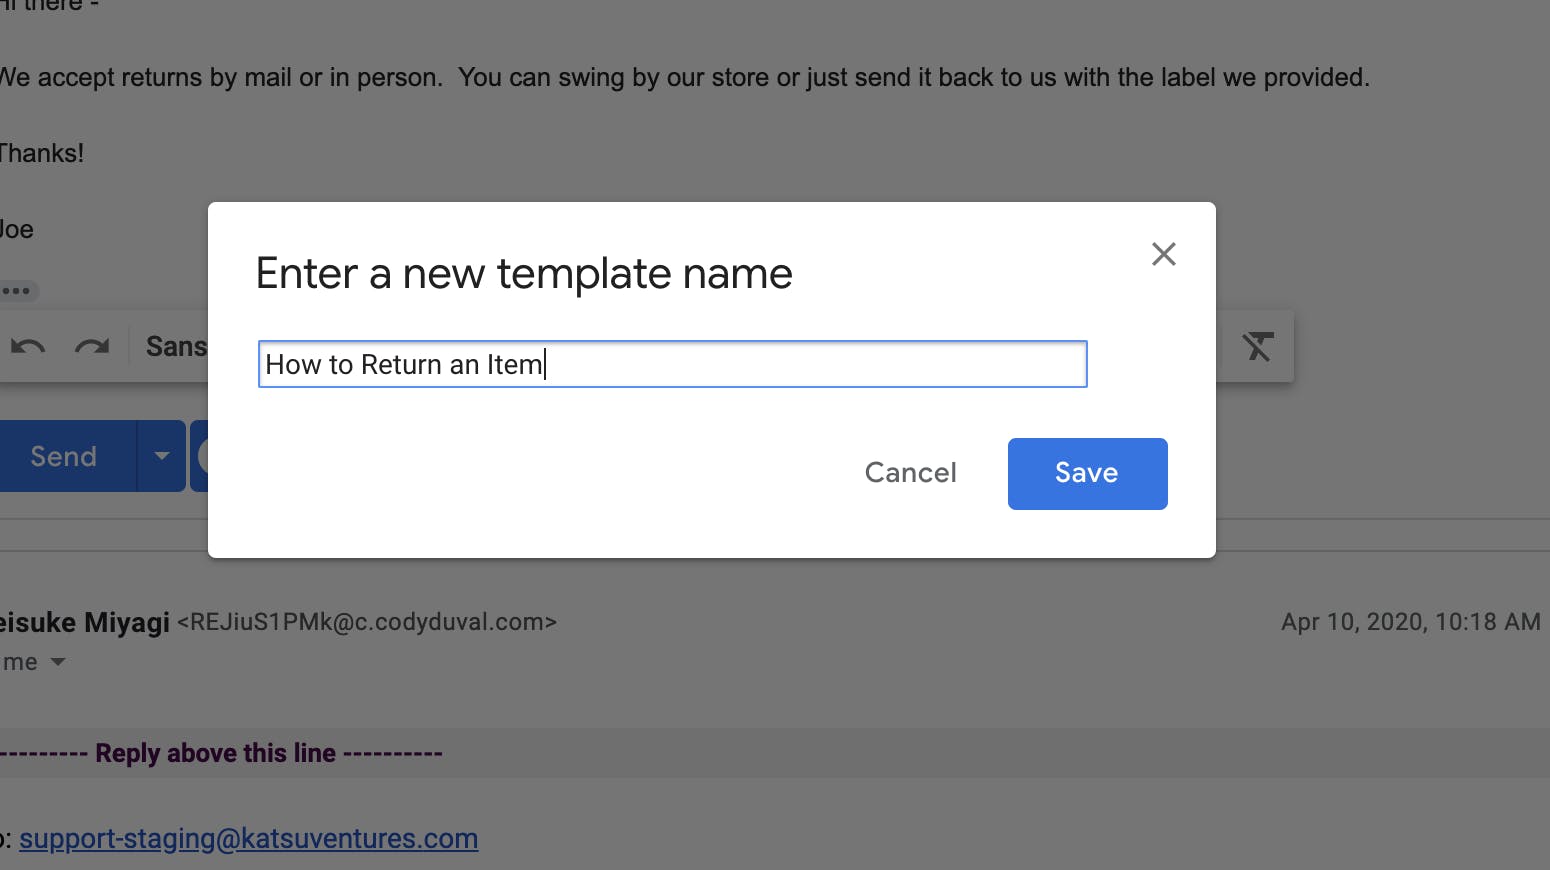
Task: Click the 'Enter a new template name' heading
Action: (523, 273)
